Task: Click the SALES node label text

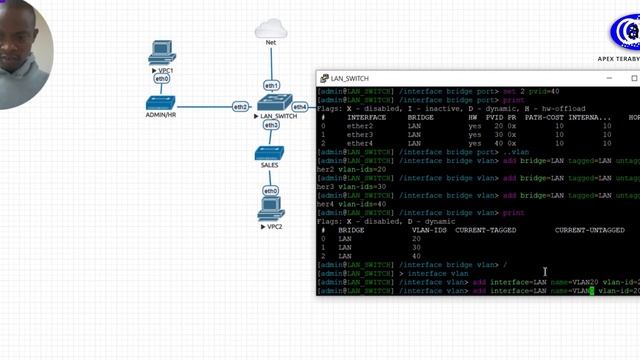Action: (269, 165)
